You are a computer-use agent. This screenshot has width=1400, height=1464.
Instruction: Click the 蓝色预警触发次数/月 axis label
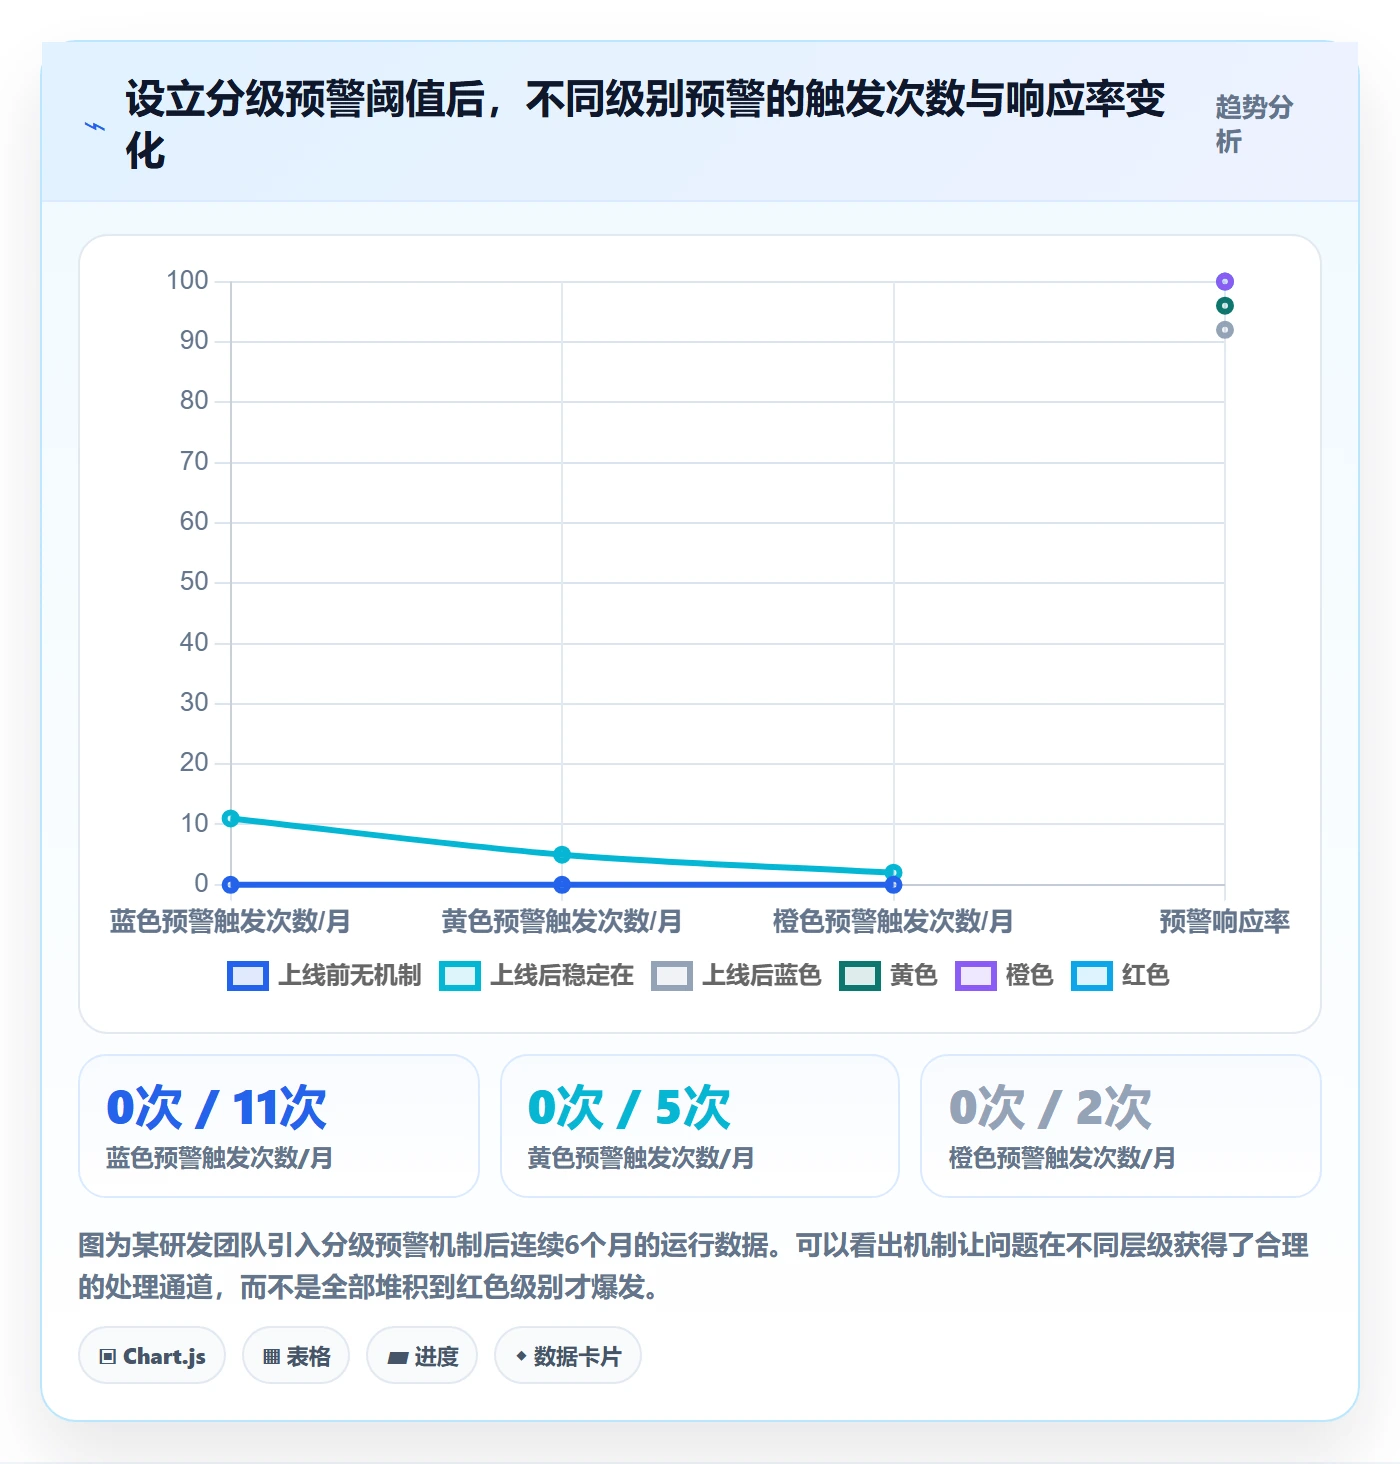coord(230,921)
